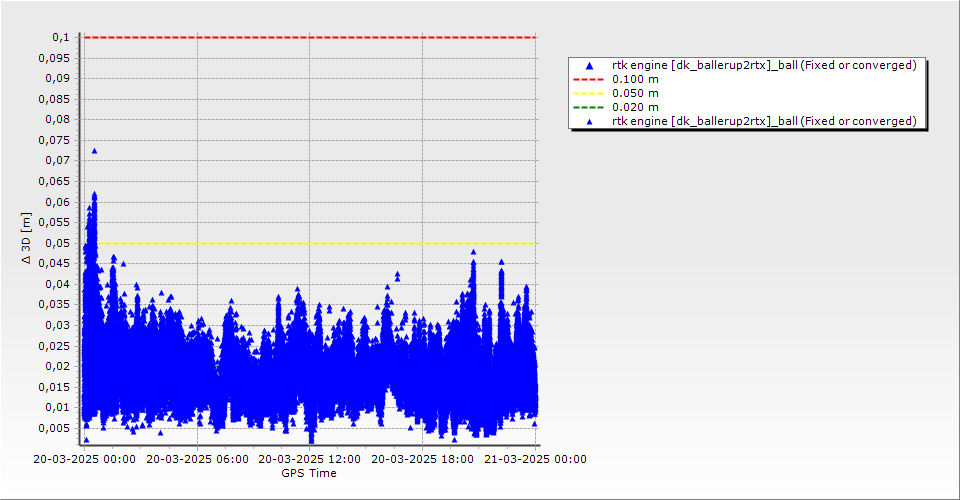Click the '0,09' y-axis tick label
The height and width of the screenshot is (500, 960).
coord(58,79)
